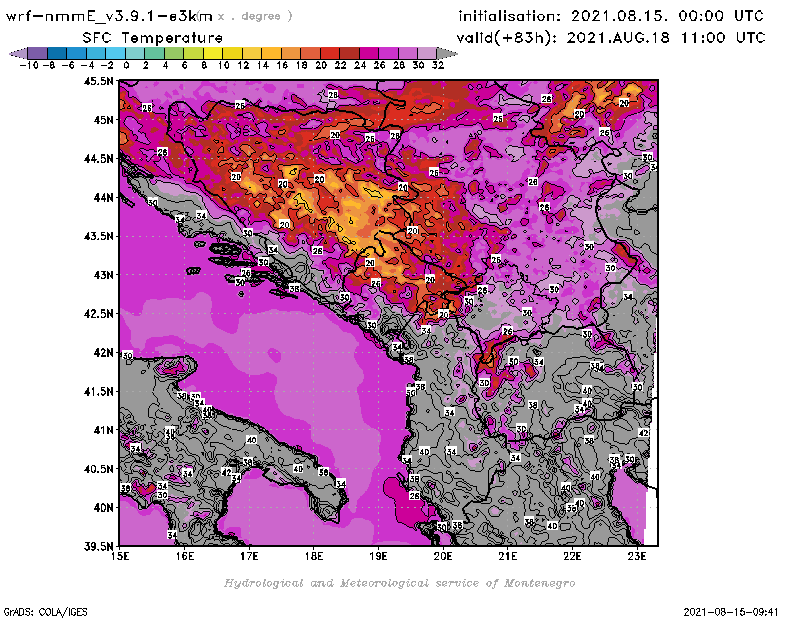The image size is (800, 618).
Task: Click the 20E longitude axis label
Action: point(443,556)
